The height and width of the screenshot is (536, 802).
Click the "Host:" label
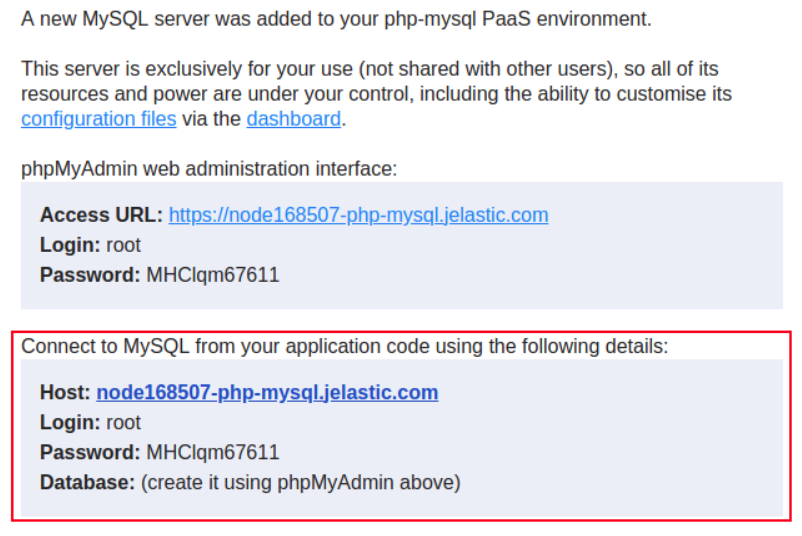click(x=65, y=393)
